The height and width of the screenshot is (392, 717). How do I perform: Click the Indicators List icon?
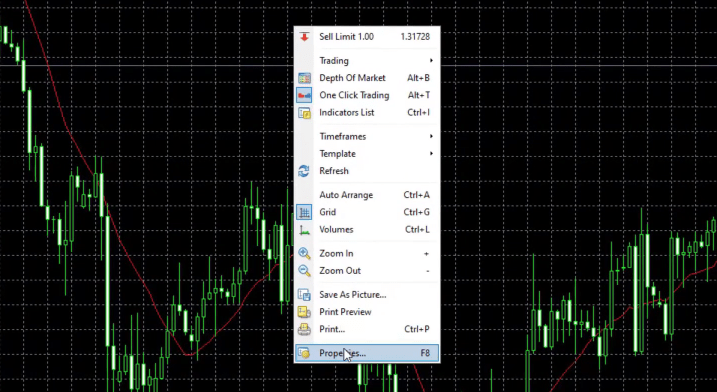[x=304, y=113]
